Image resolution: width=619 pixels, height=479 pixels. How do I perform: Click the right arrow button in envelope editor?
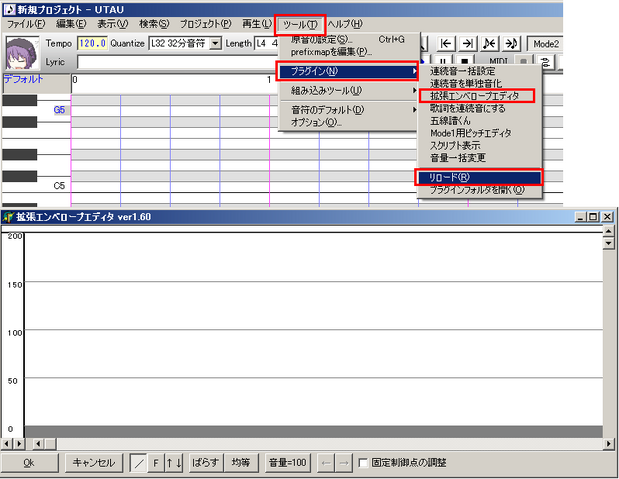(x=344, y=463)
